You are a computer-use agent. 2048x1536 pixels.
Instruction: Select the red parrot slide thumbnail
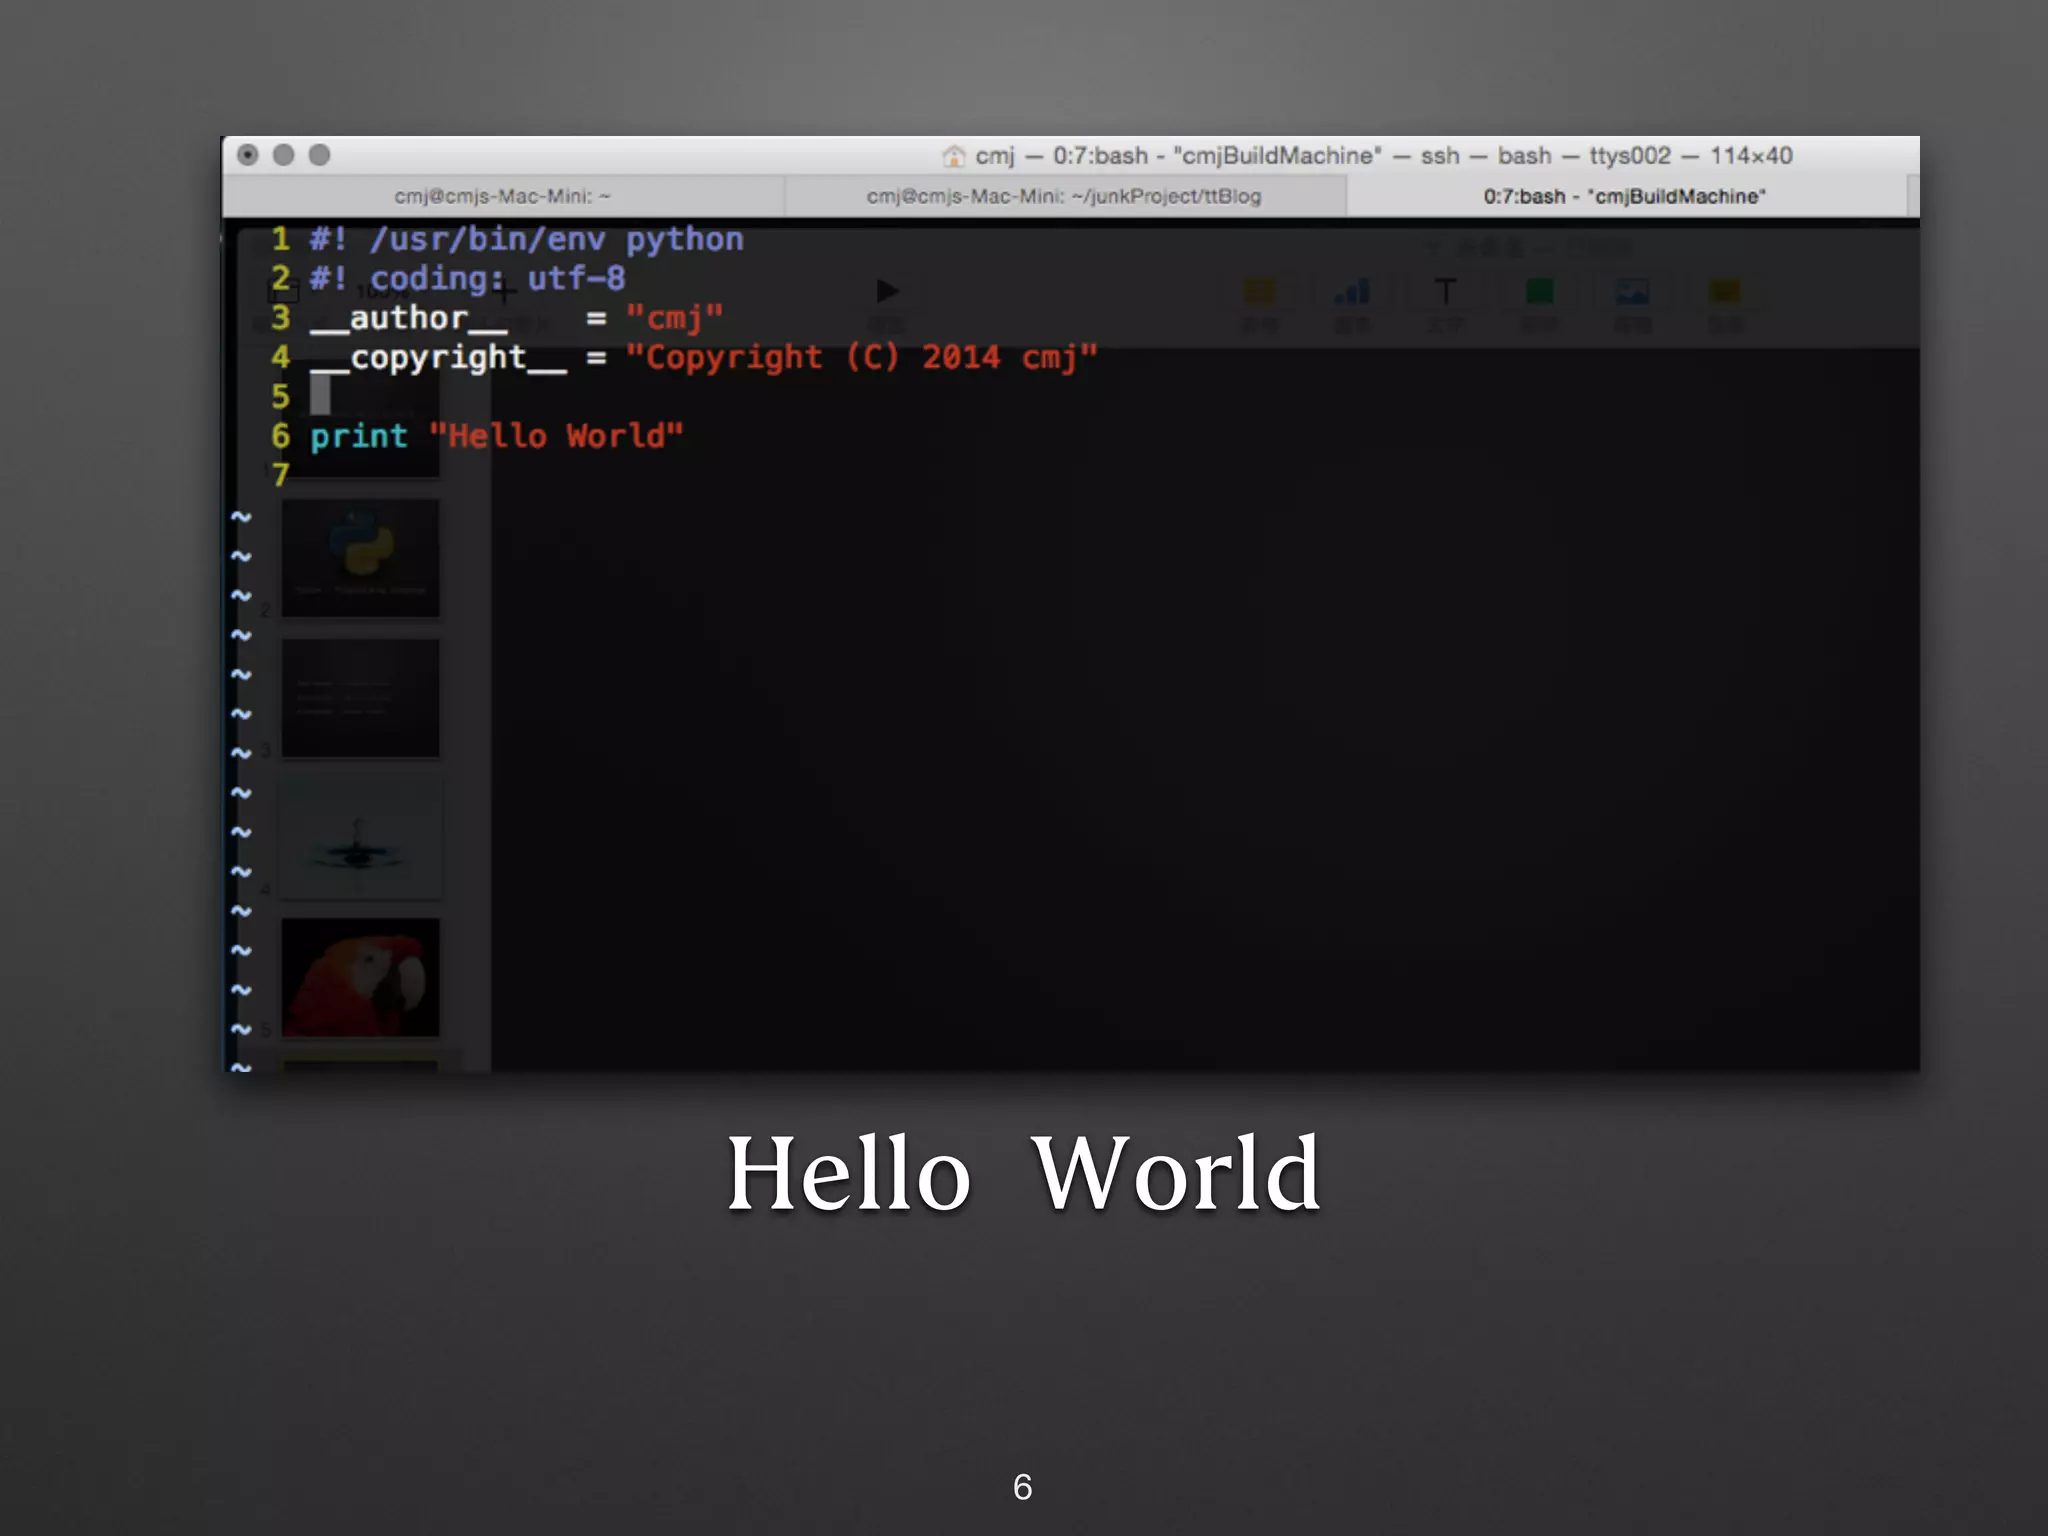tap(360, 977)
